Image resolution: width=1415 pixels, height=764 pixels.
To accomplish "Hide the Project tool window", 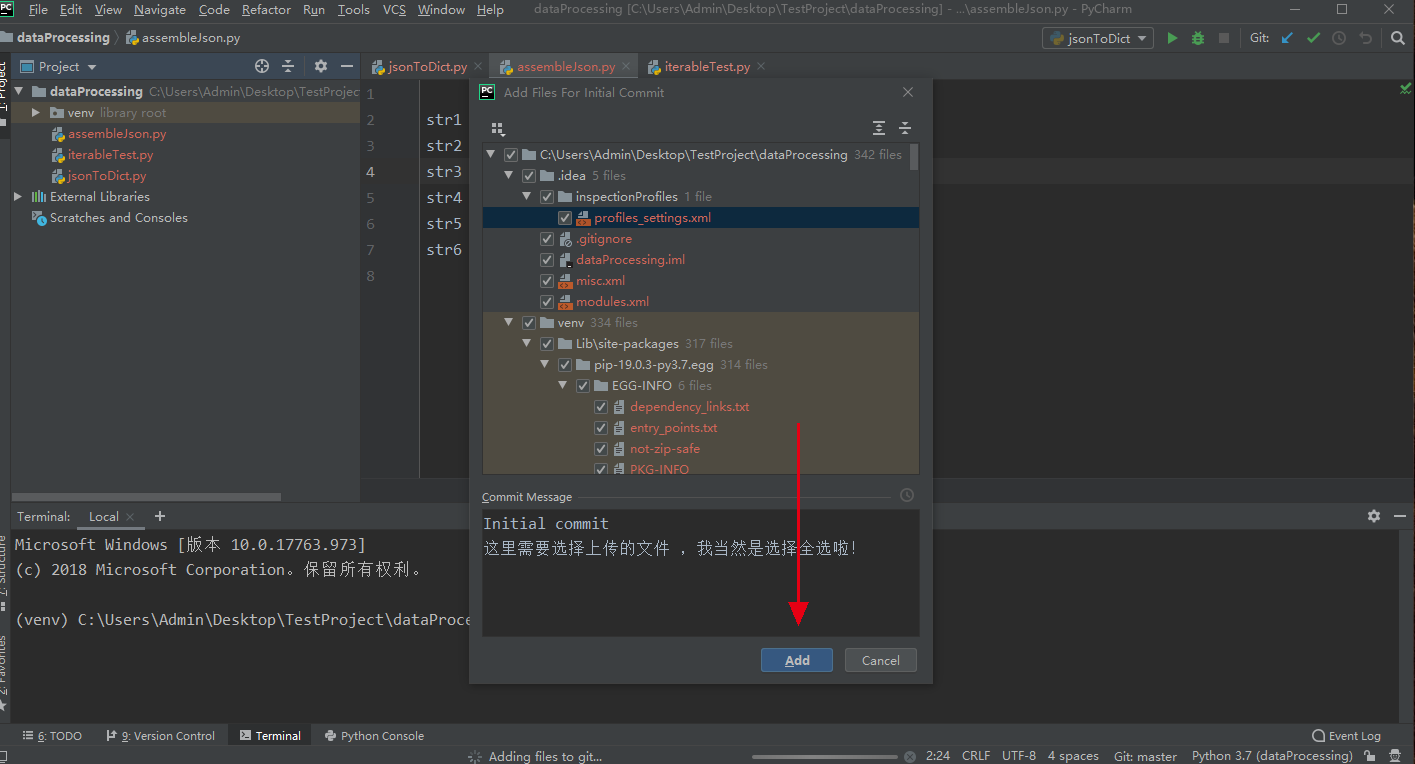I will tap(346, 66).
